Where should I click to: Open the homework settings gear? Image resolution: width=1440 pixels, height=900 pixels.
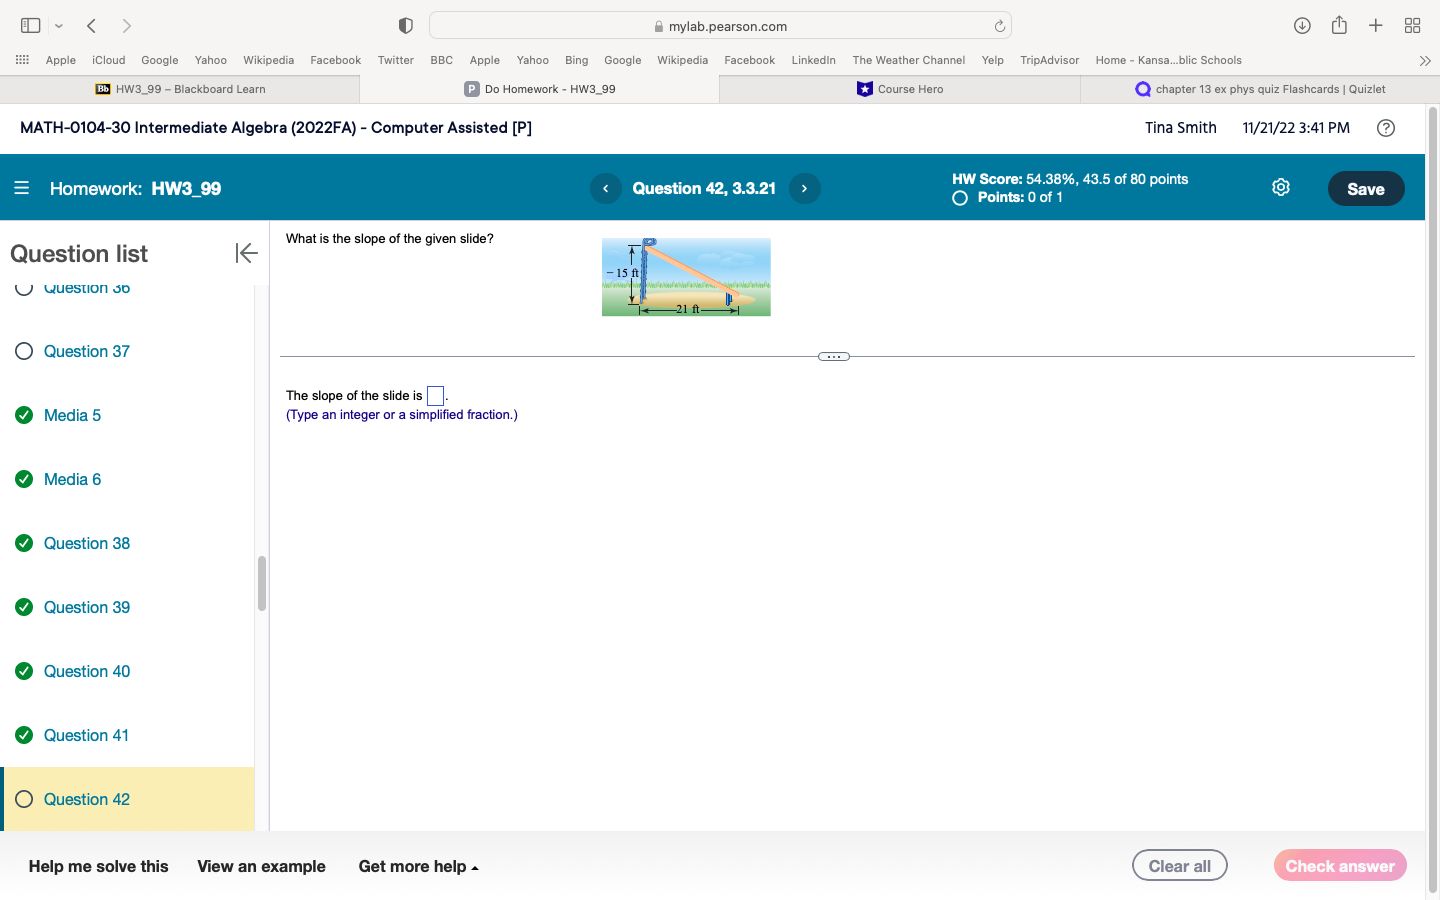[x=1281, y=187]
